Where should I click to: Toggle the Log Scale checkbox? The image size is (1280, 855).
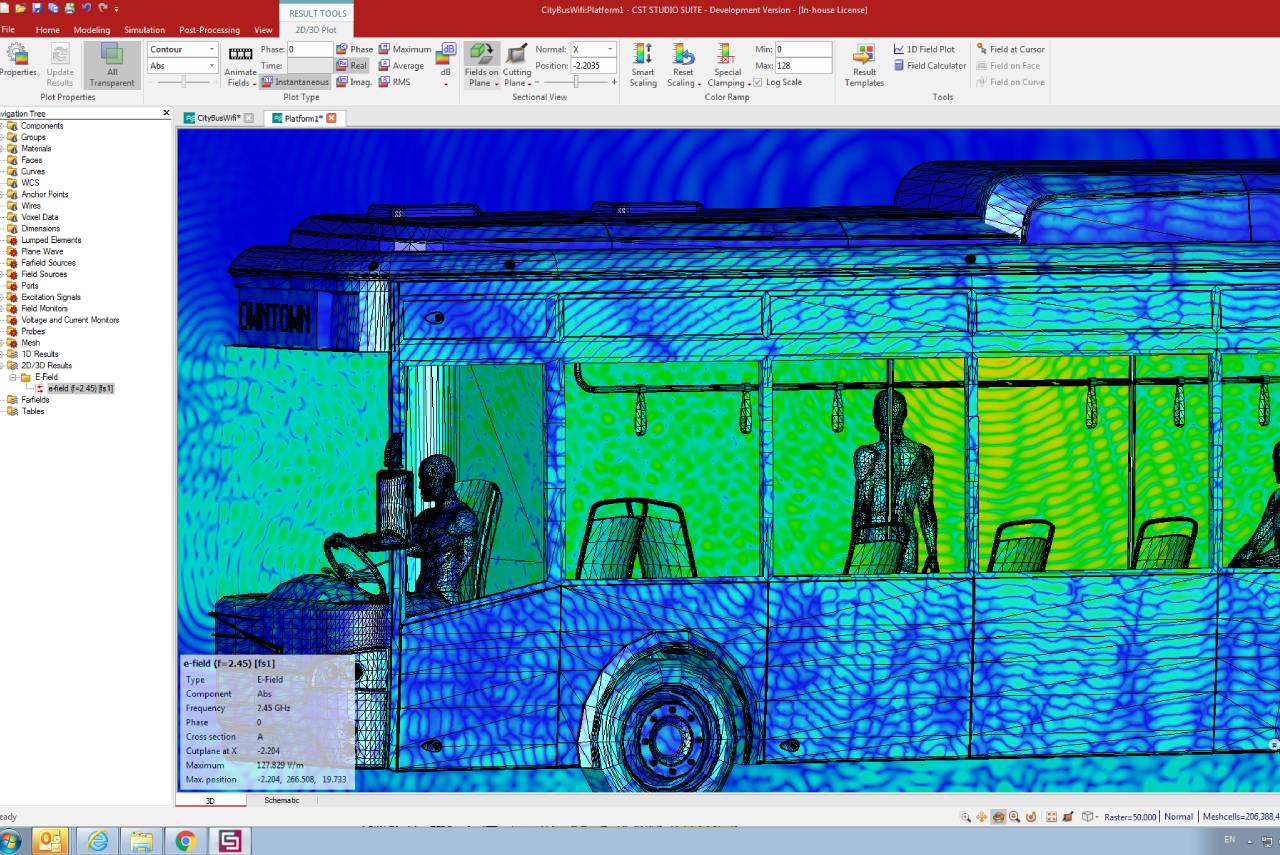pyautogui.click(x=757, y=83)
